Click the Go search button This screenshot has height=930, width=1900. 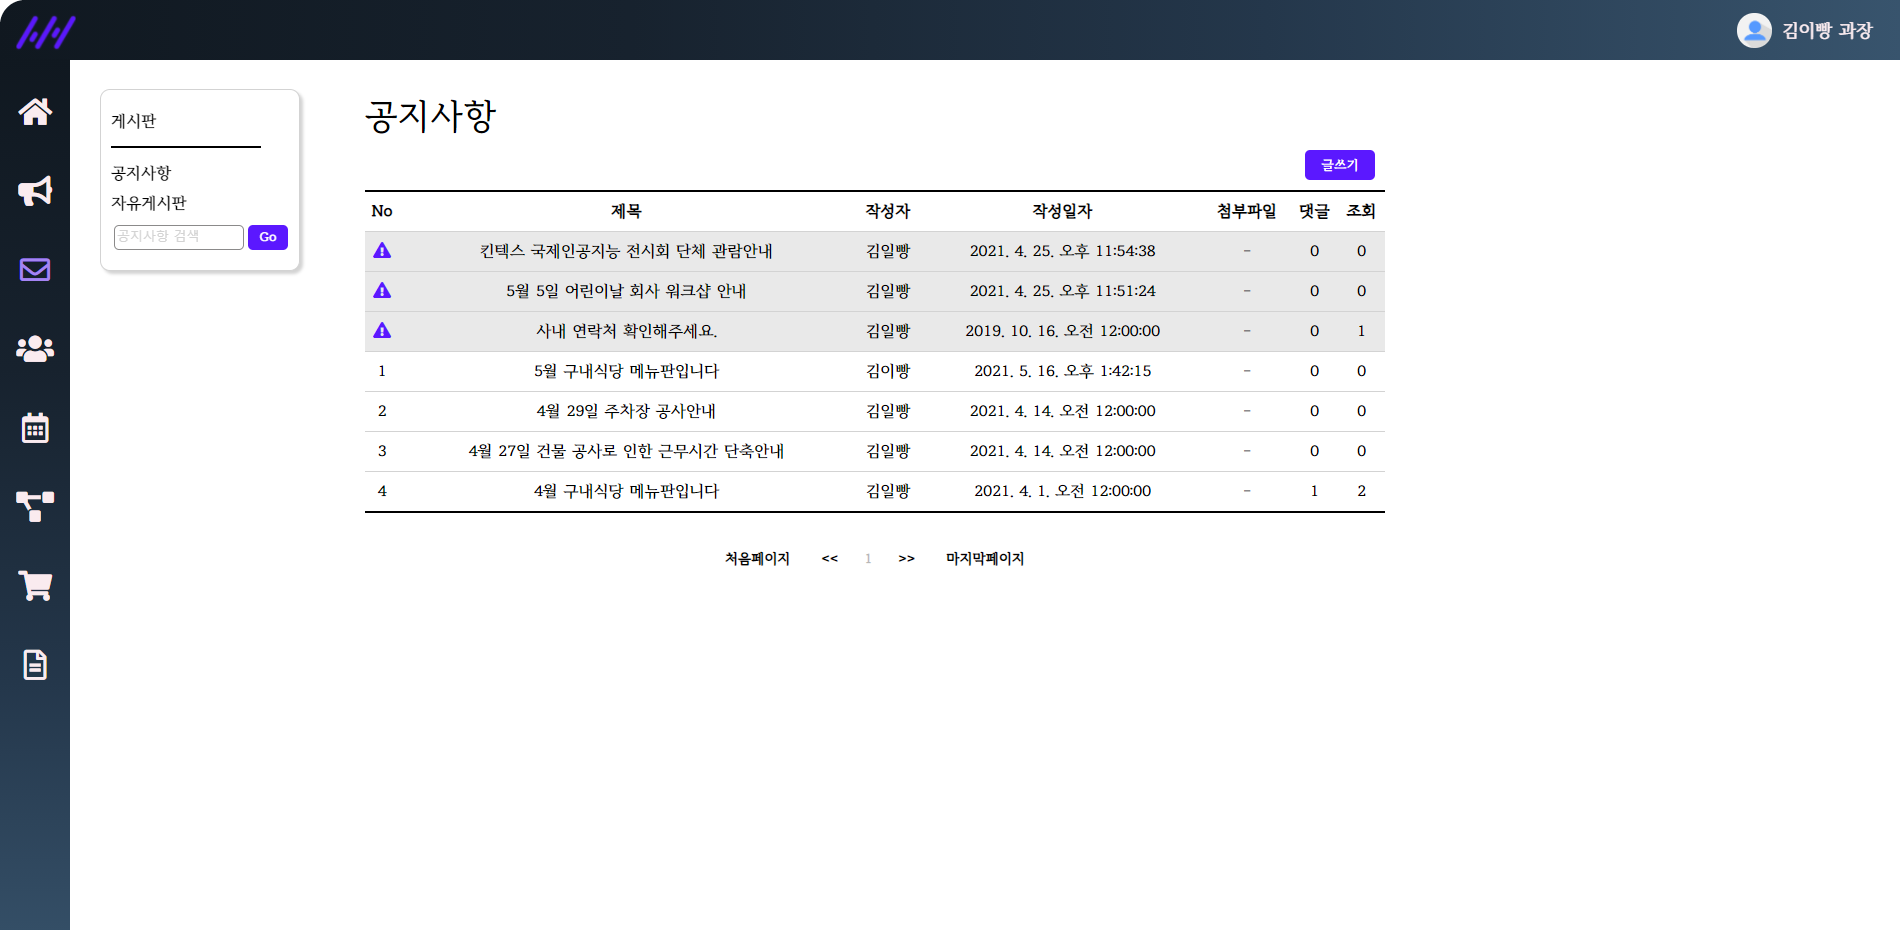(268, 237)
